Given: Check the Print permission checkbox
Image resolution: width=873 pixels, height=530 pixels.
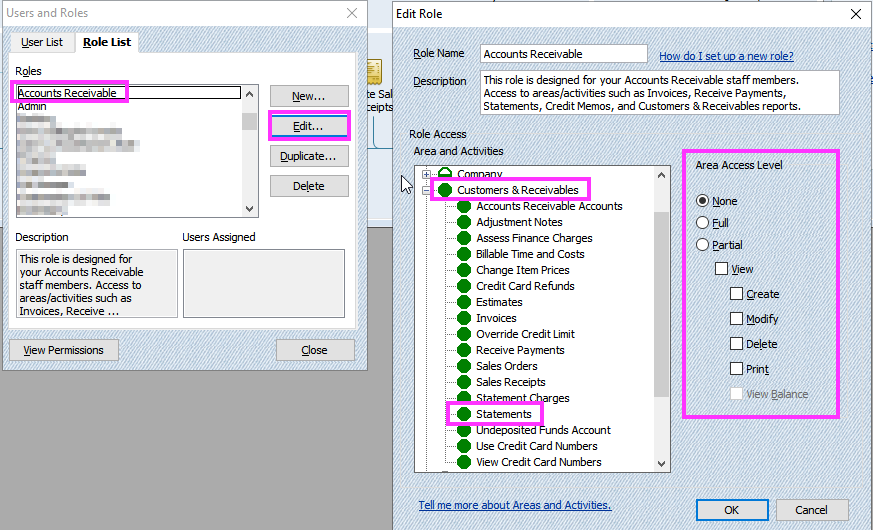Looking at the screenshot, I should tap(737, 369).
